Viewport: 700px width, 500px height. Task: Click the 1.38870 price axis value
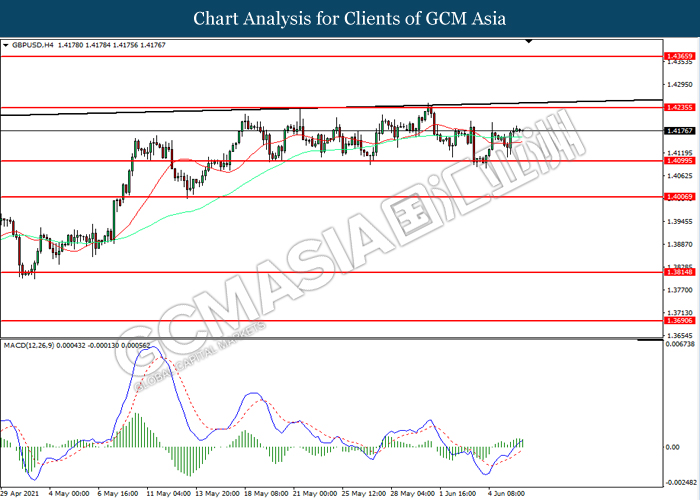point(679,245)
